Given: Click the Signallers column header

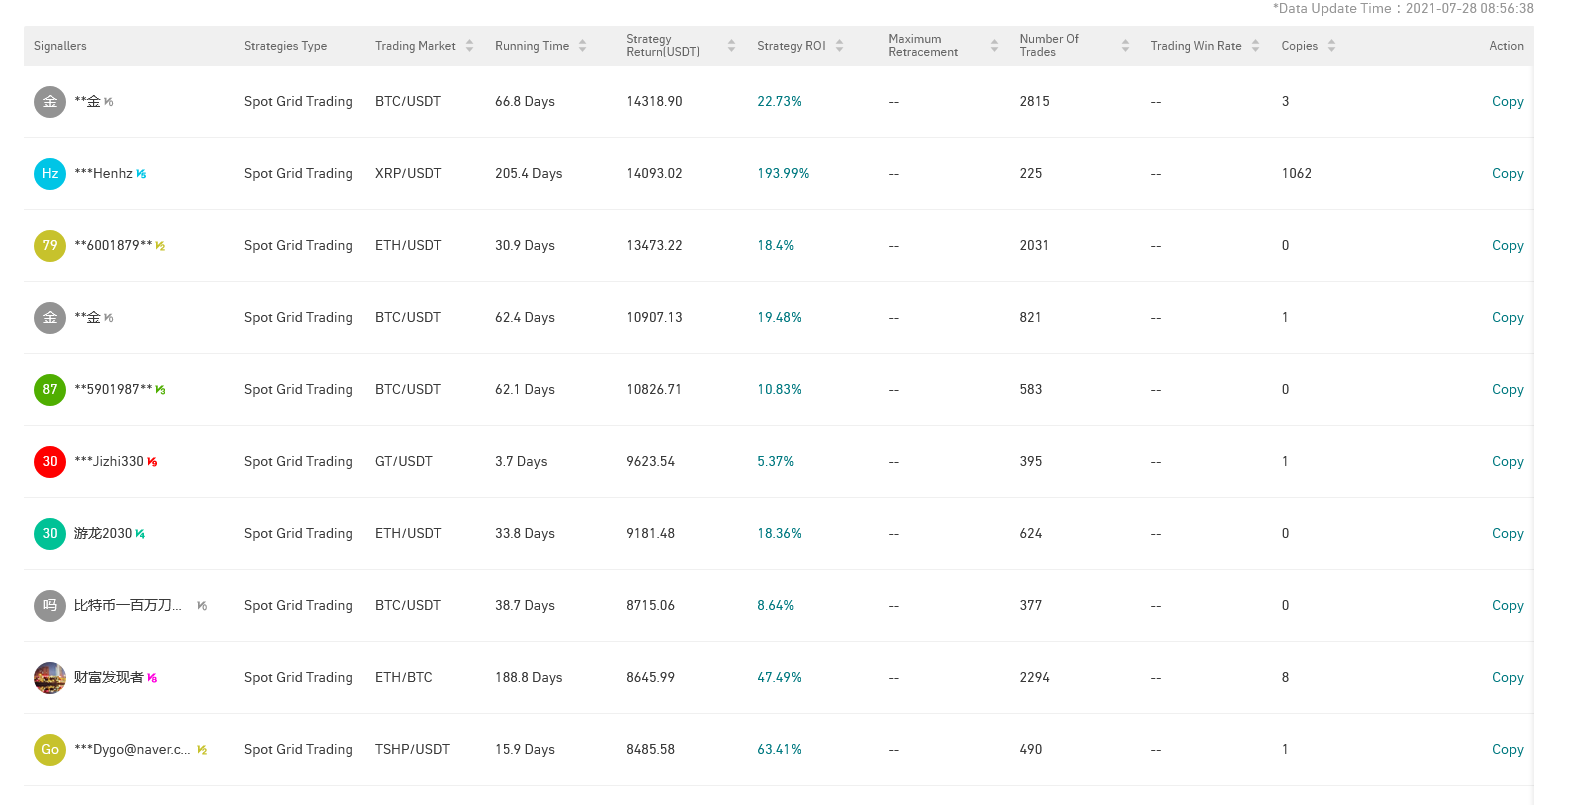Looking at the screenshot, I should click(60, 46).
